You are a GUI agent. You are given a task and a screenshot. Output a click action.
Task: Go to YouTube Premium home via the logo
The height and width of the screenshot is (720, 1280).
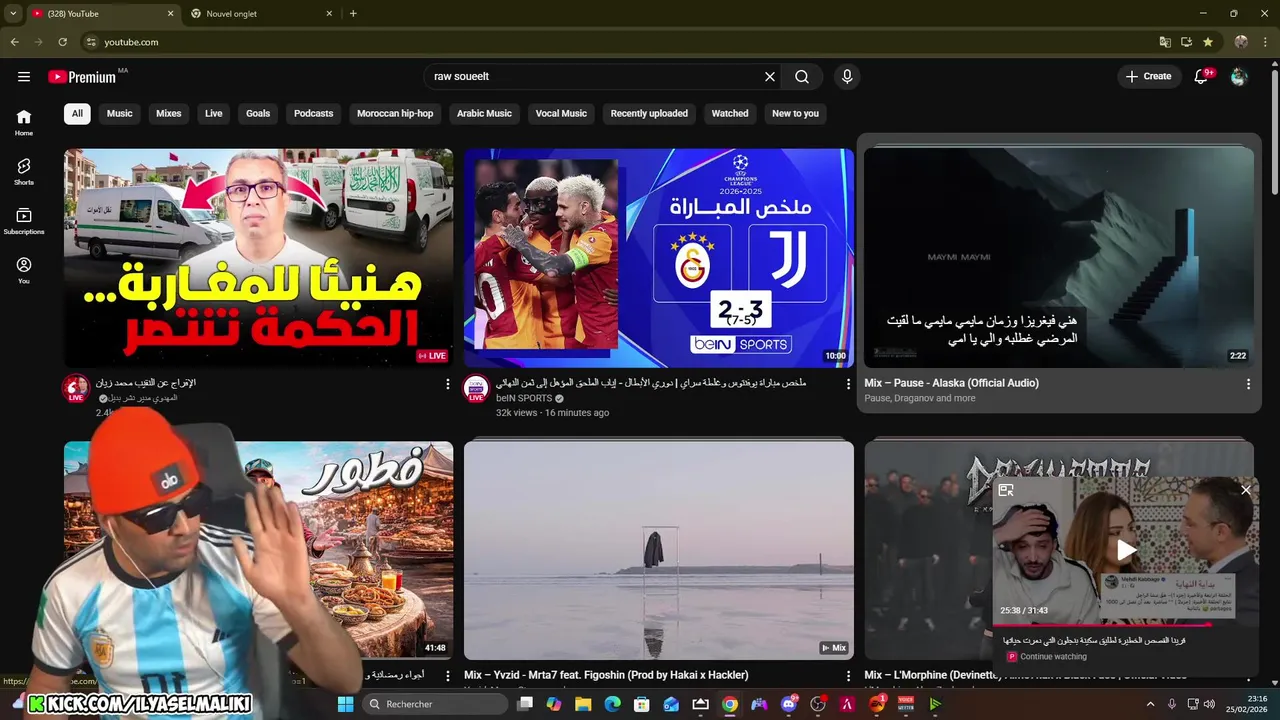pyautogui.click(x=82, y=77)
